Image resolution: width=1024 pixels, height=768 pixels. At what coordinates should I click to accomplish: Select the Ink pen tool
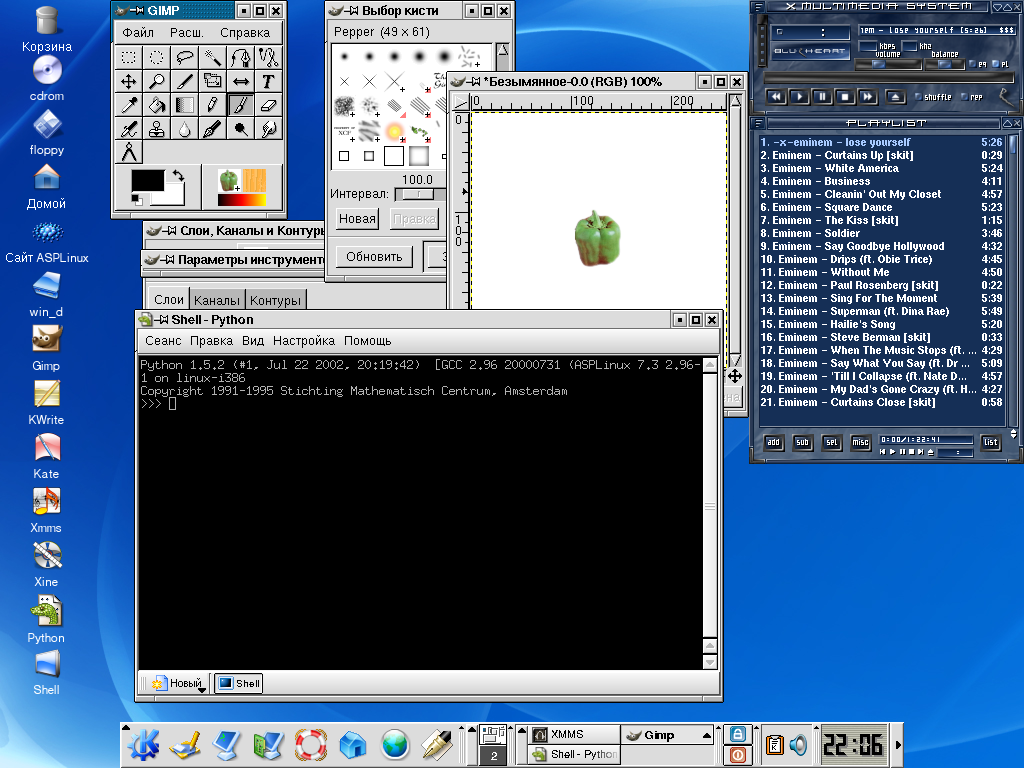pos(213,129)
